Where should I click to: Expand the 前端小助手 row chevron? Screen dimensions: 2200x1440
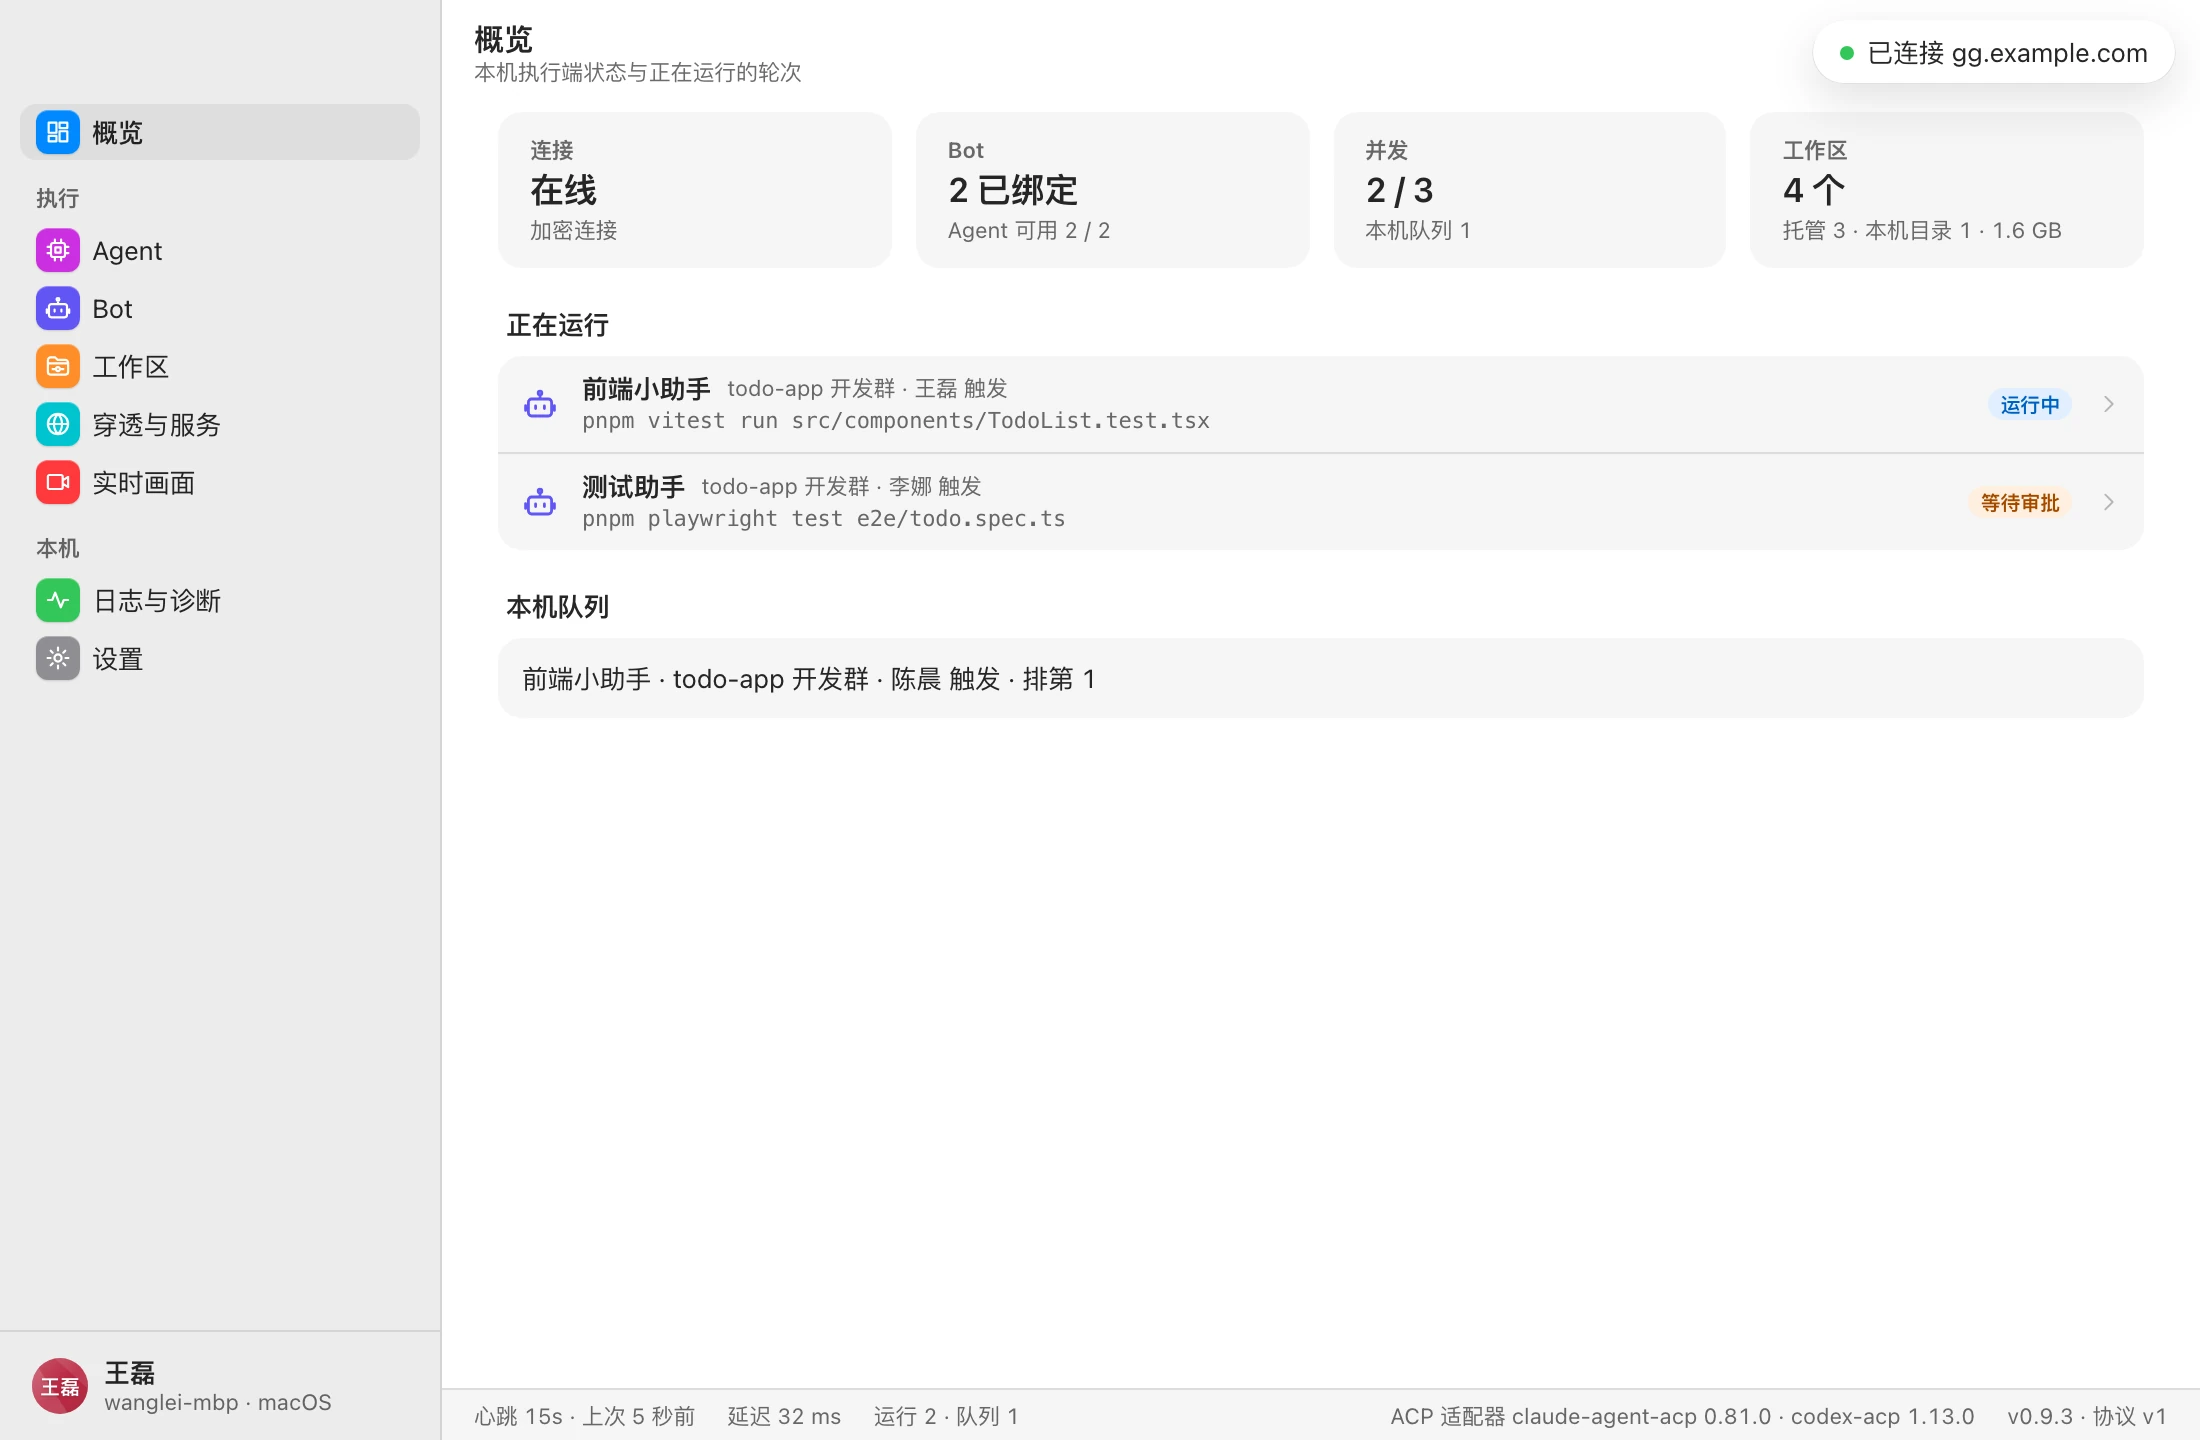tap(2108, 404)
